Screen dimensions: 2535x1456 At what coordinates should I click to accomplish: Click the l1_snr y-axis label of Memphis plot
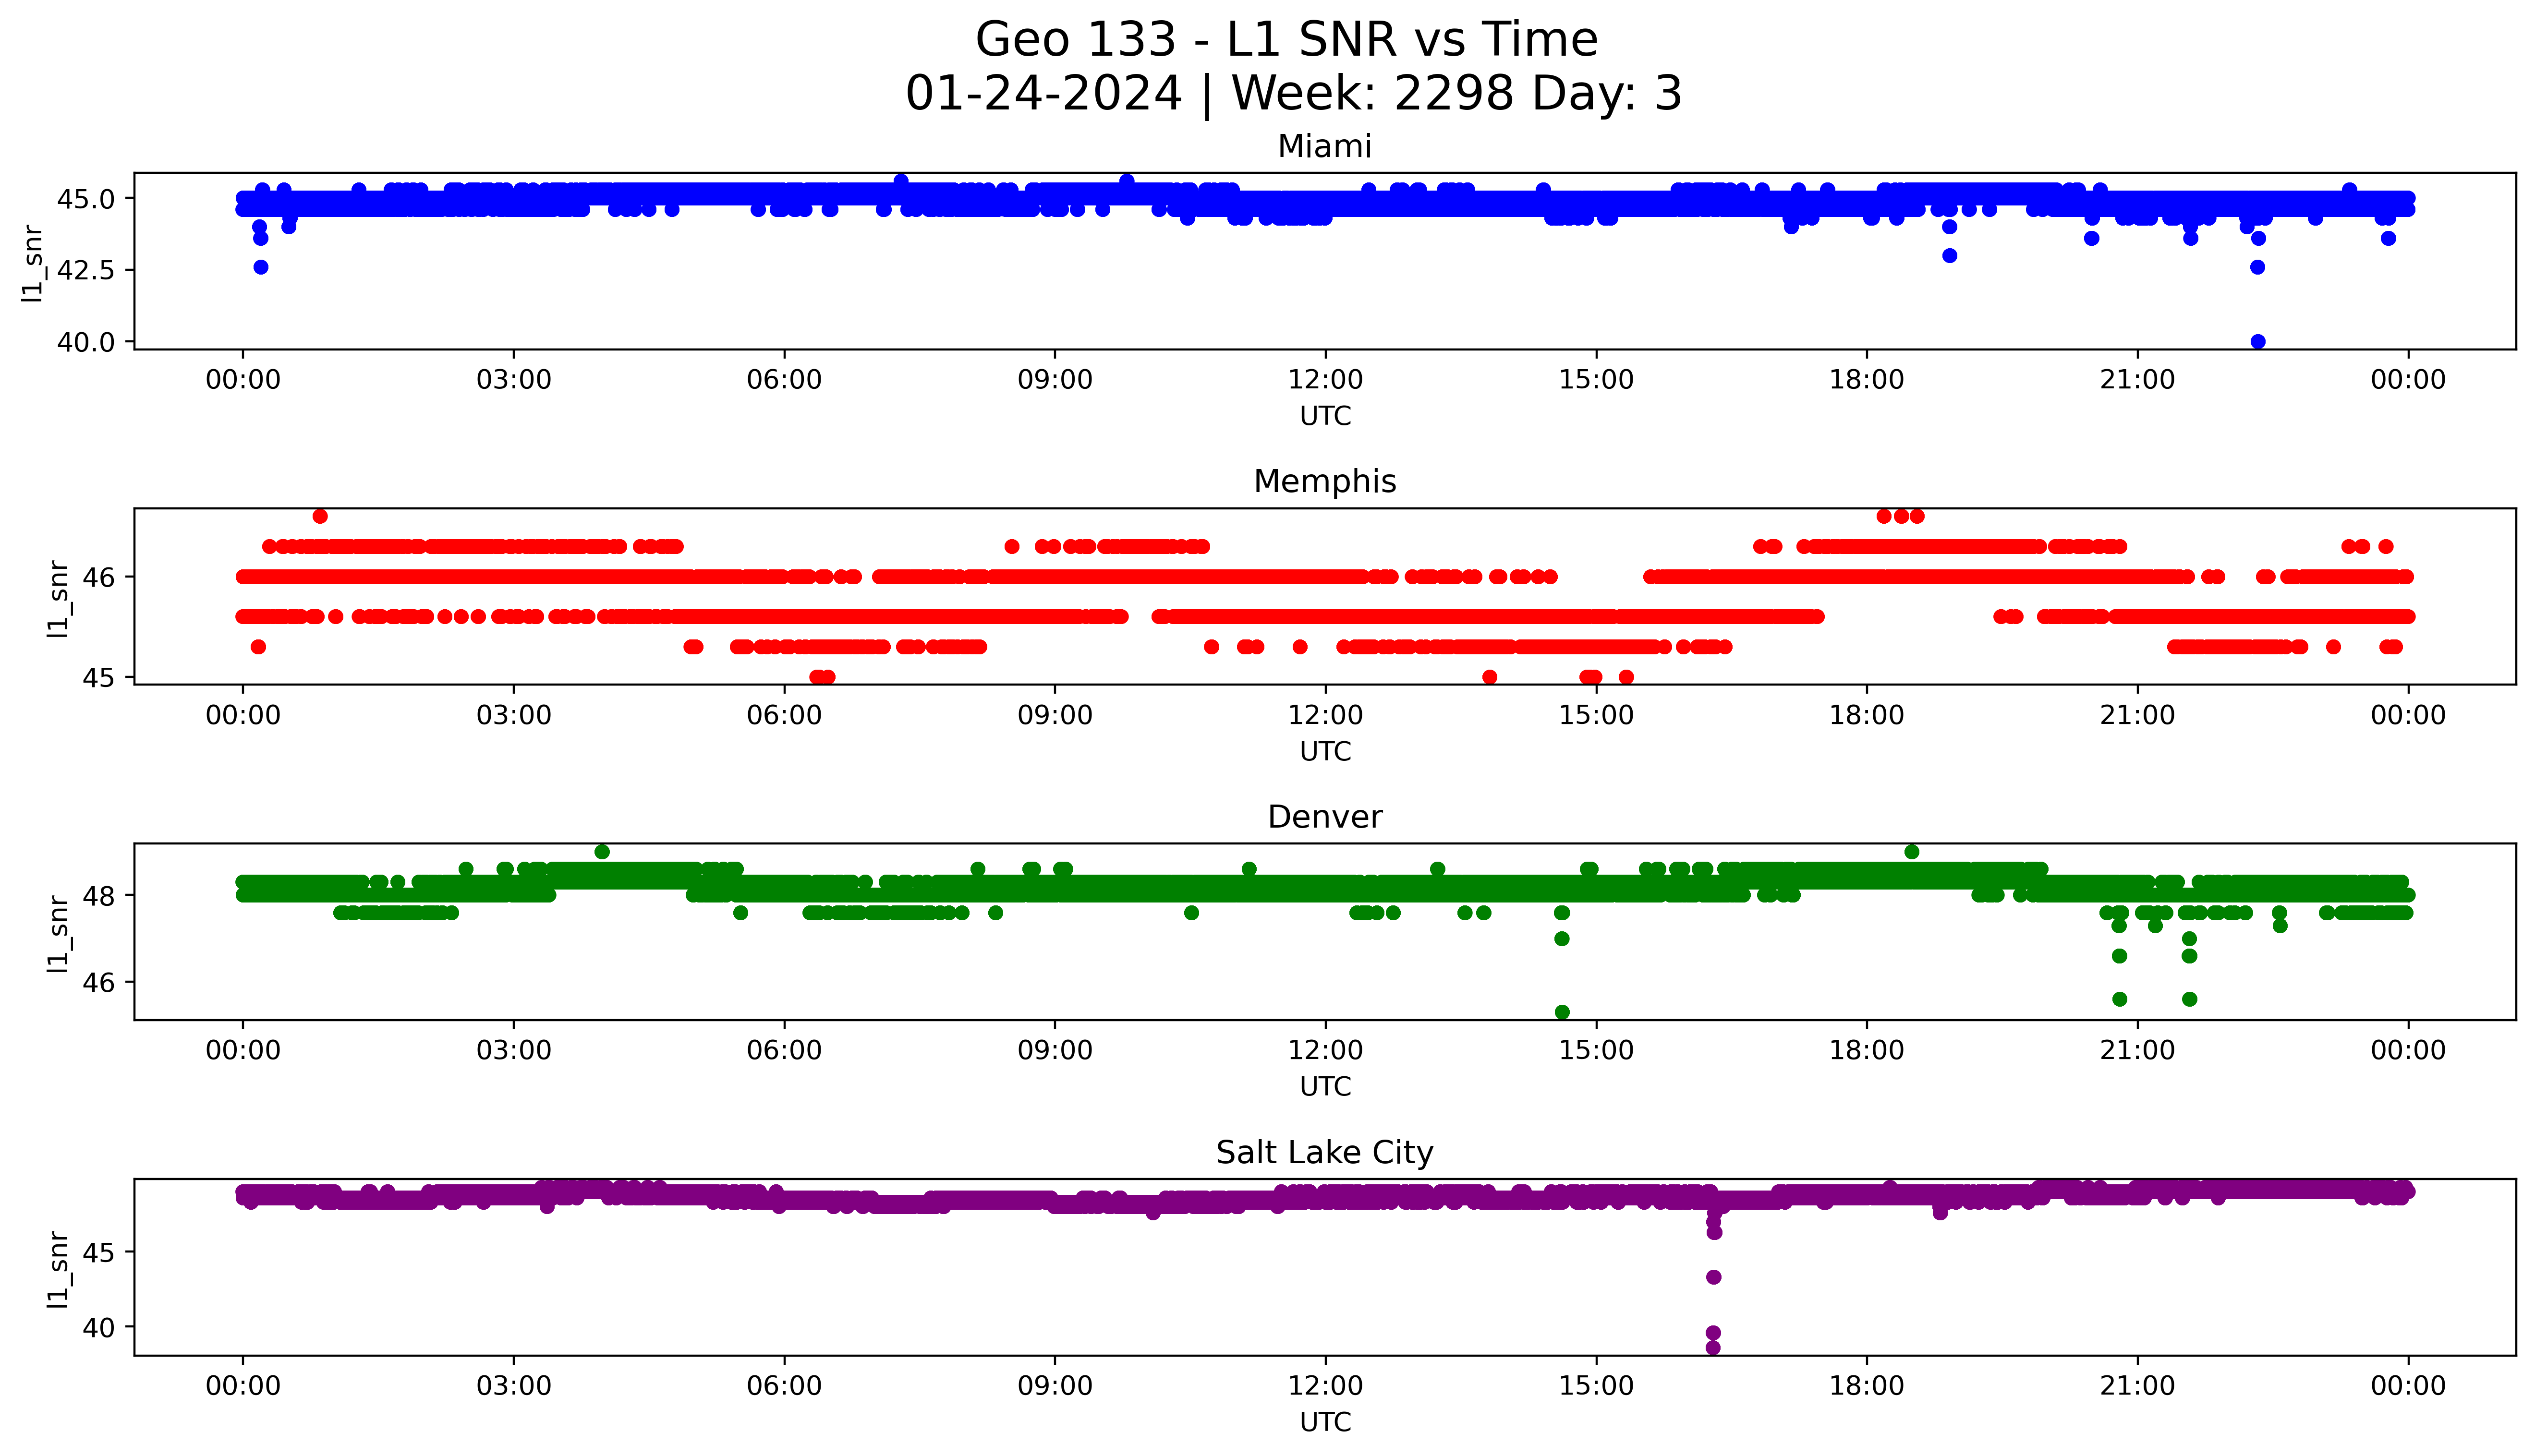(x=59, y=599)
